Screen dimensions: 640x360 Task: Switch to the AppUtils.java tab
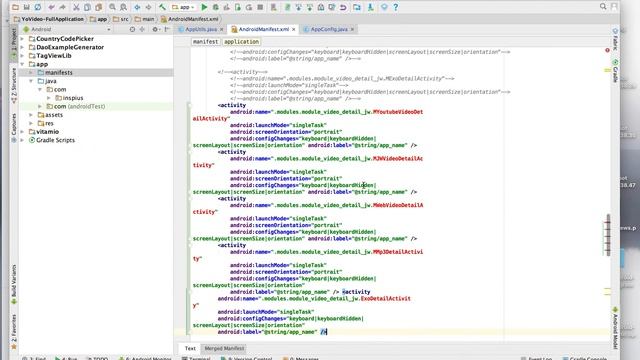(201, 29)
